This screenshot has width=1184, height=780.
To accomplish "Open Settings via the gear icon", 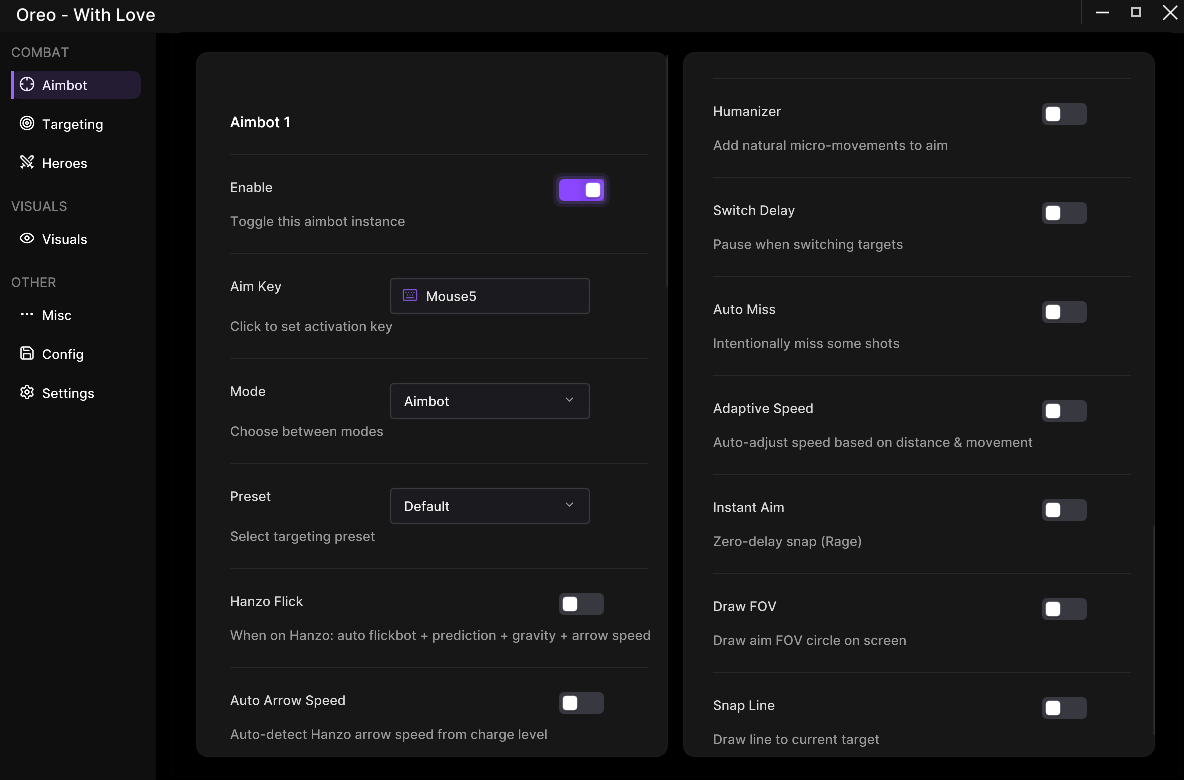I will pyautogui.click(x=27, y=393).
